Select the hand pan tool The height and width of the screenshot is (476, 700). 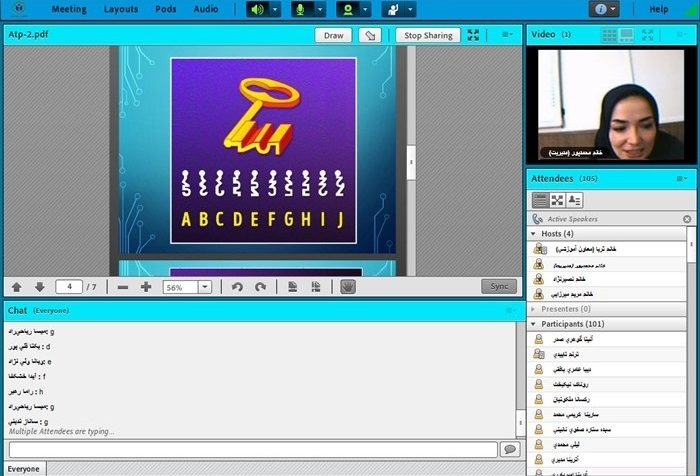click(x=347, y=287)
